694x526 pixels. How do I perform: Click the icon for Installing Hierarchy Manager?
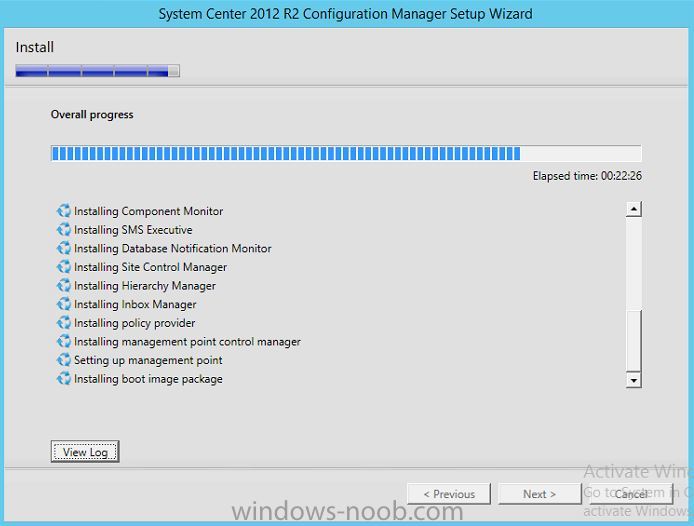pyautogui.click(x=64, y=285)
